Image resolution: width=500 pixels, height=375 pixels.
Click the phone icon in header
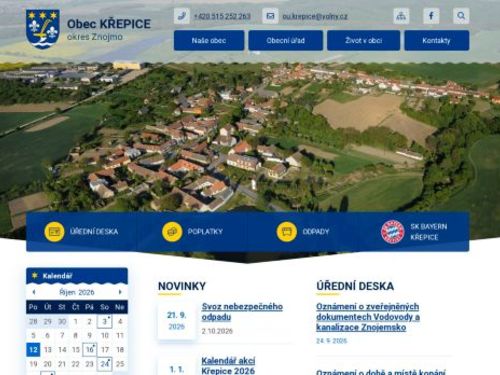point(182,16)
